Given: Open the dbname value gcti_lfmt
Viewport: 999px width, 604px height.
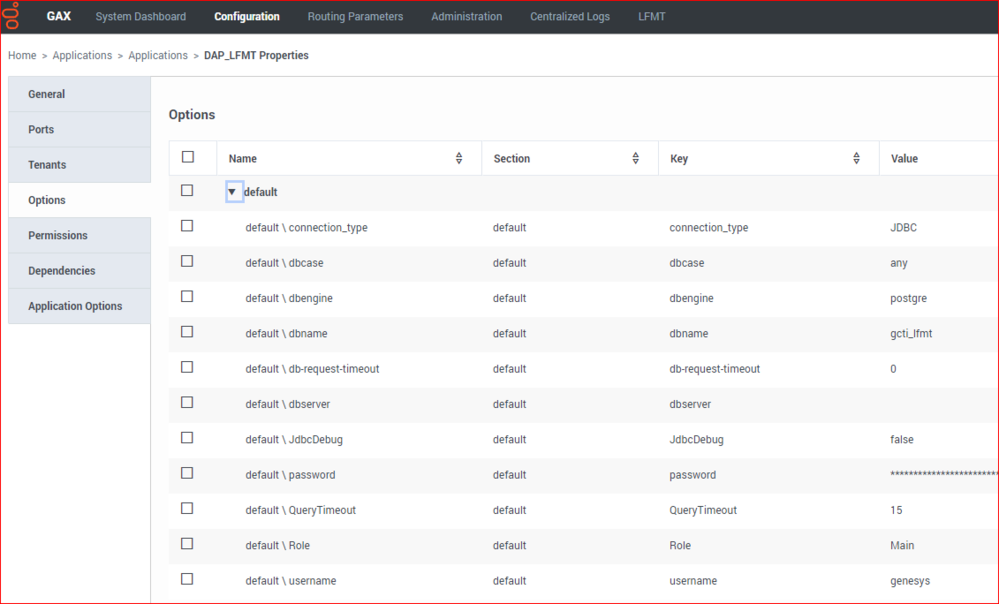Looking at the screenshot, I should 911,333.
